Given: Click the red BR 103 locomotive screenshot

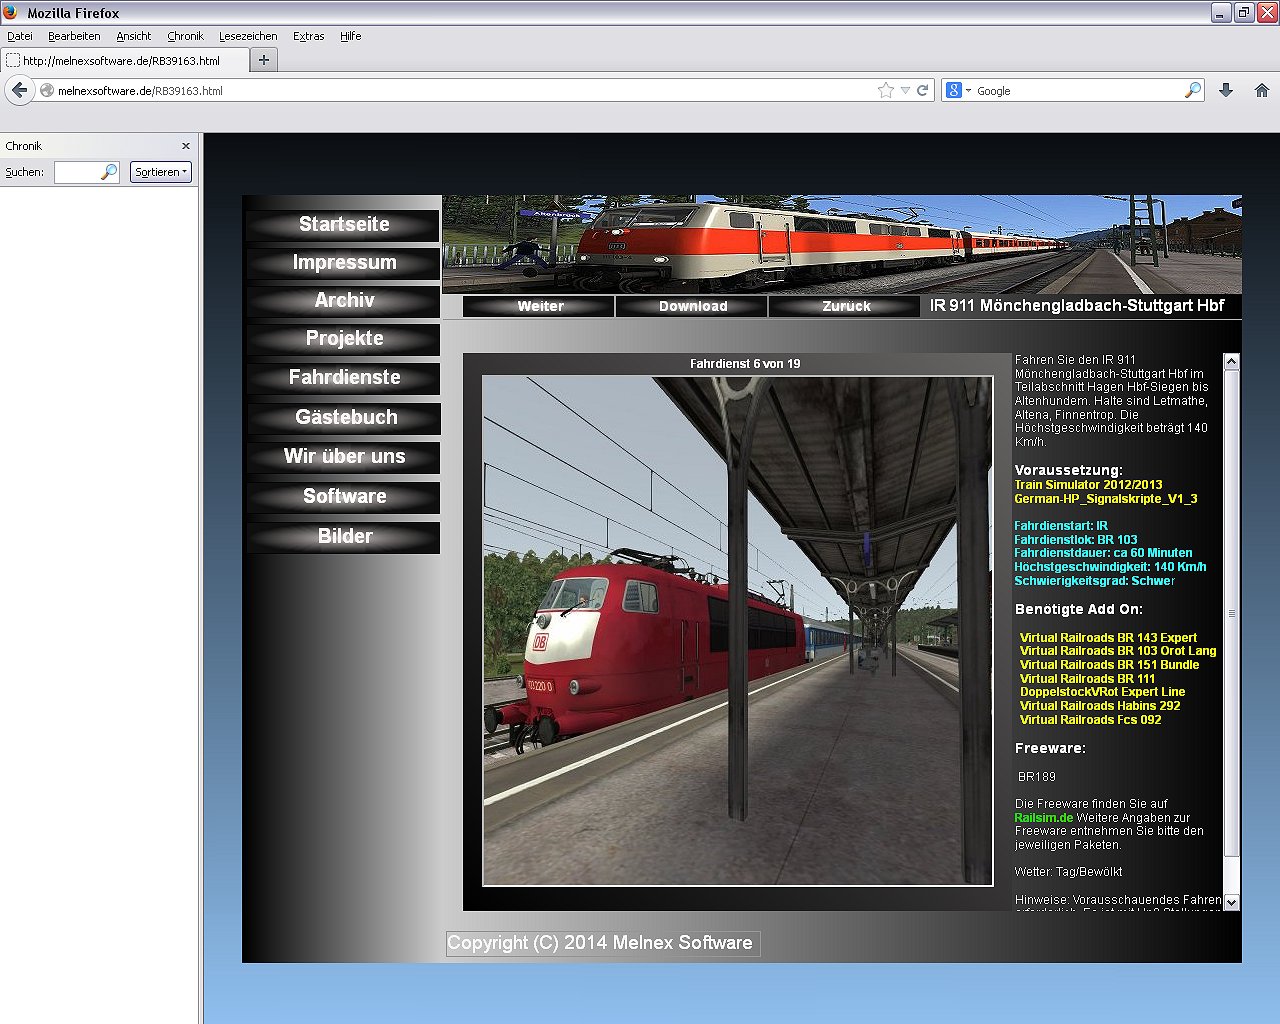Looking at the screenshot, I should [x=738, y=631].
